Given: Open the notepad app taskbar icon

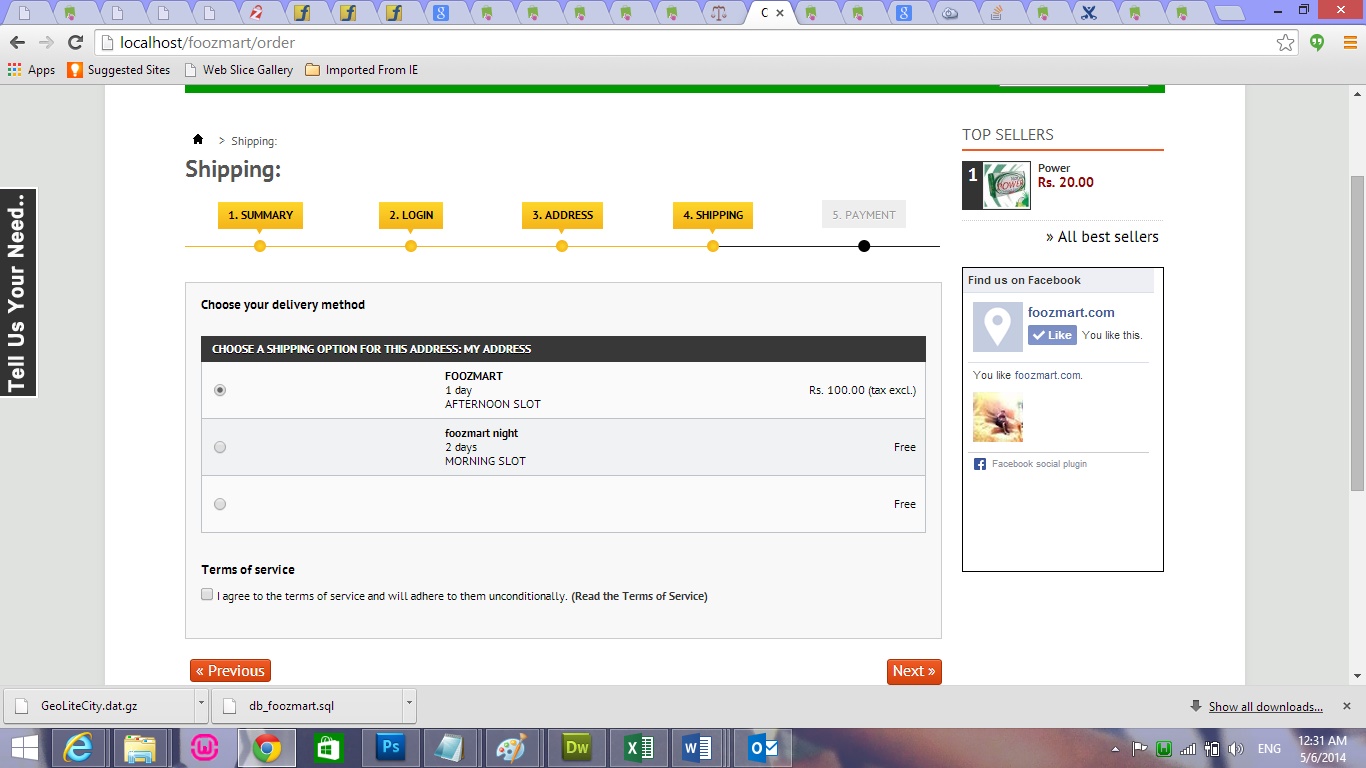Looking at the screenshot, I should point(451,748).
